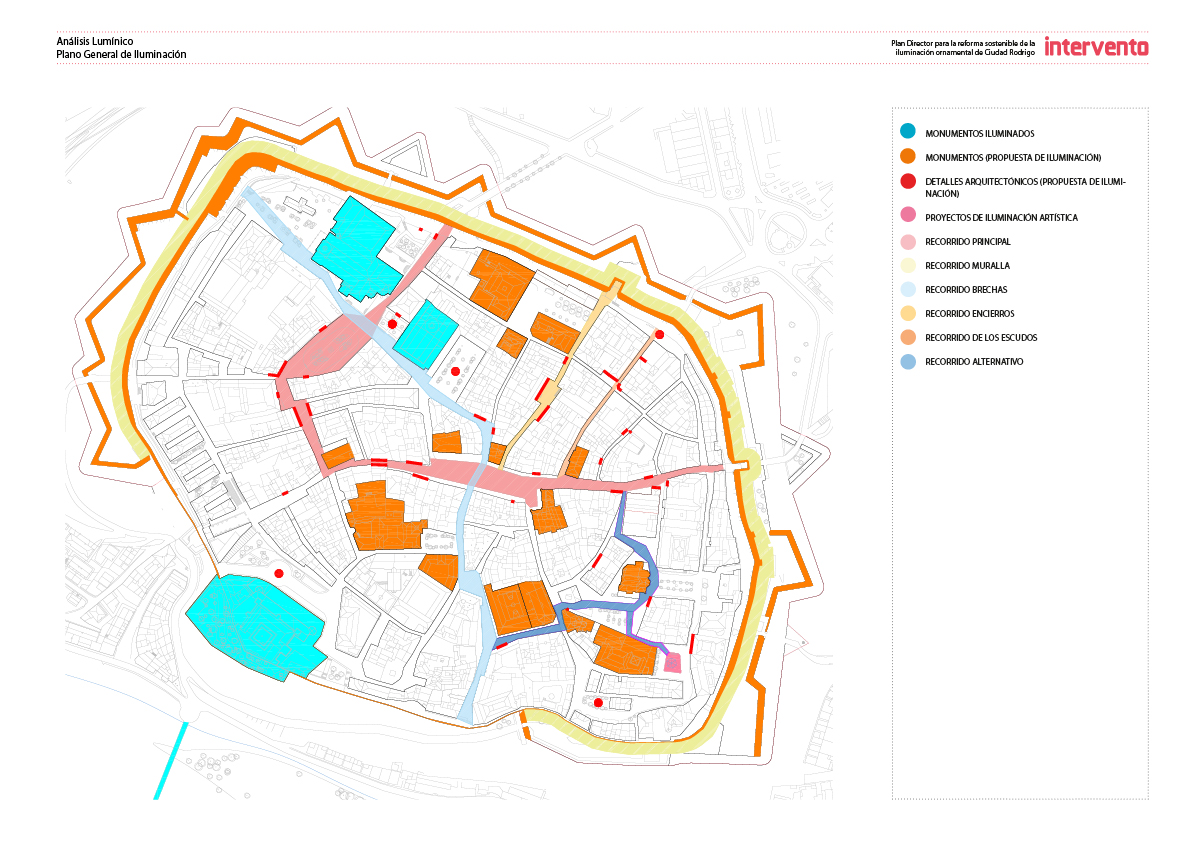Viewport: 1191px width, 843px height.
Task: Click the intervento logo in the header
Action: tap(1096, 46)
